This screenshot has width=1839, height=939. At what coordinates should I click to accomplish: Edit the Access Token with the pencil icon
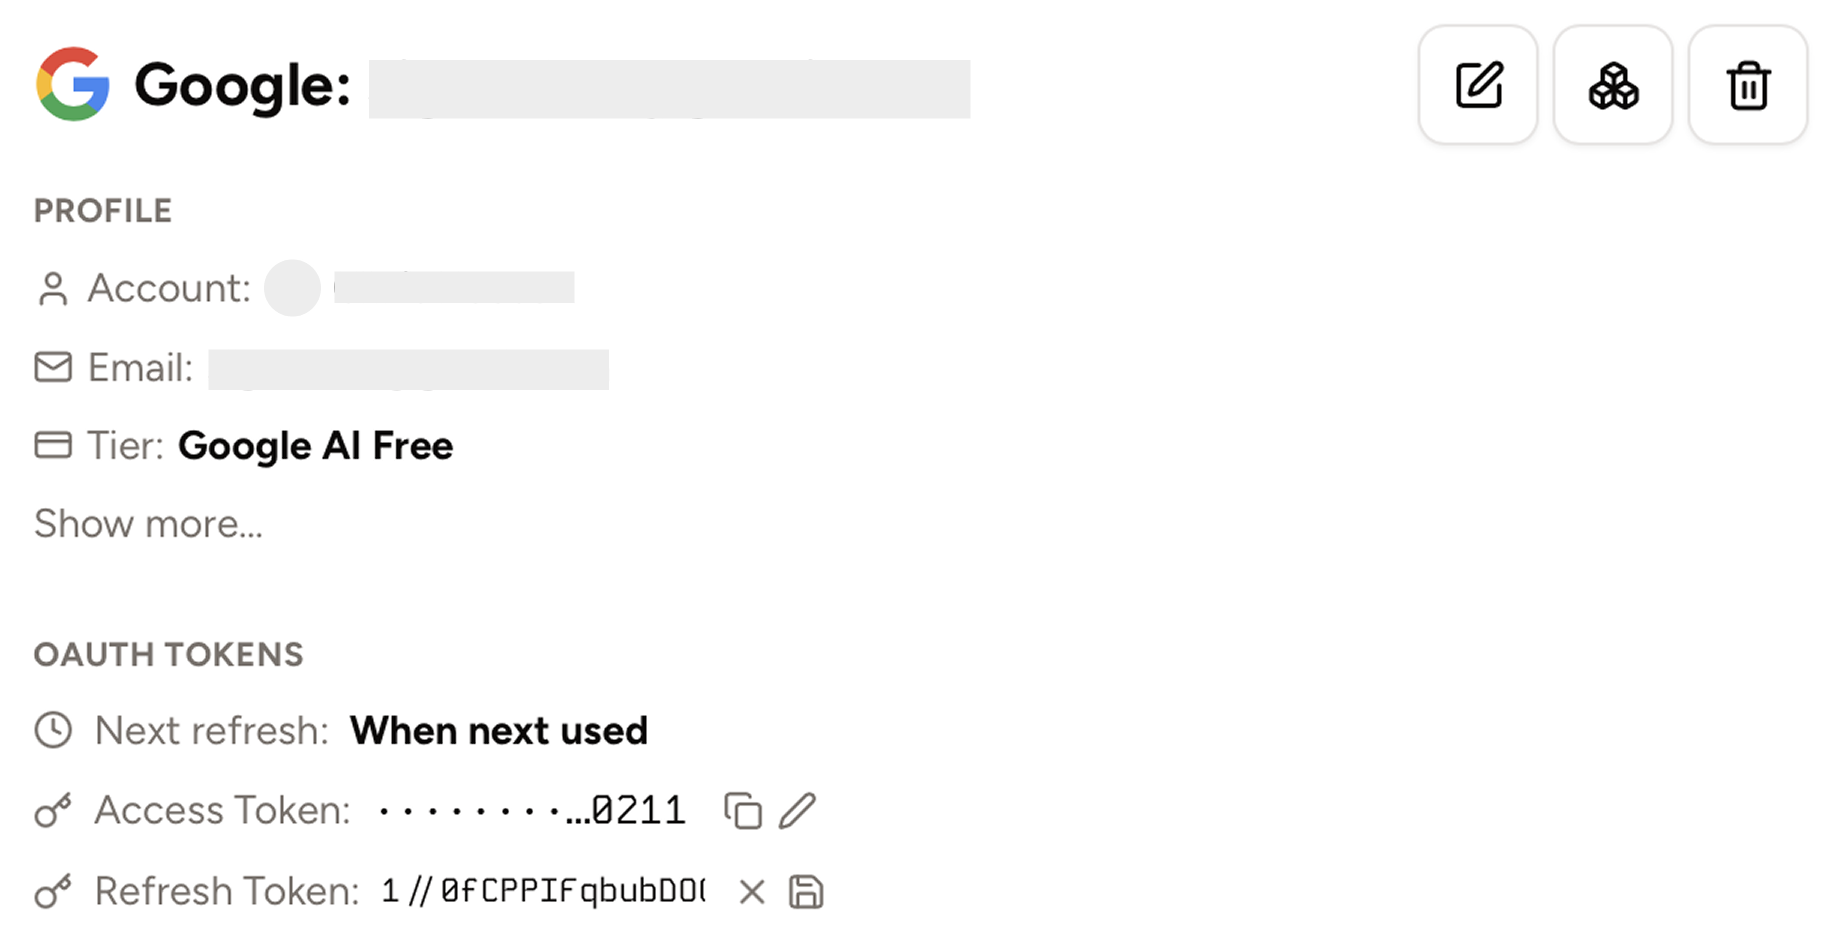coord(798,809)
